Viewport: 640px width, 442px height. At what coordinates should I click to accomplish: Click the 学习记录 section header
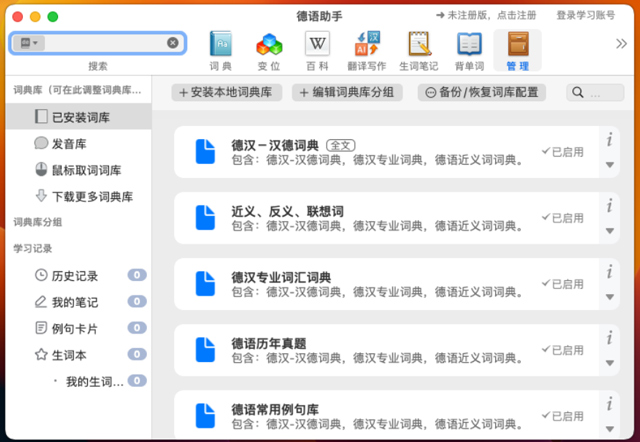33,249
